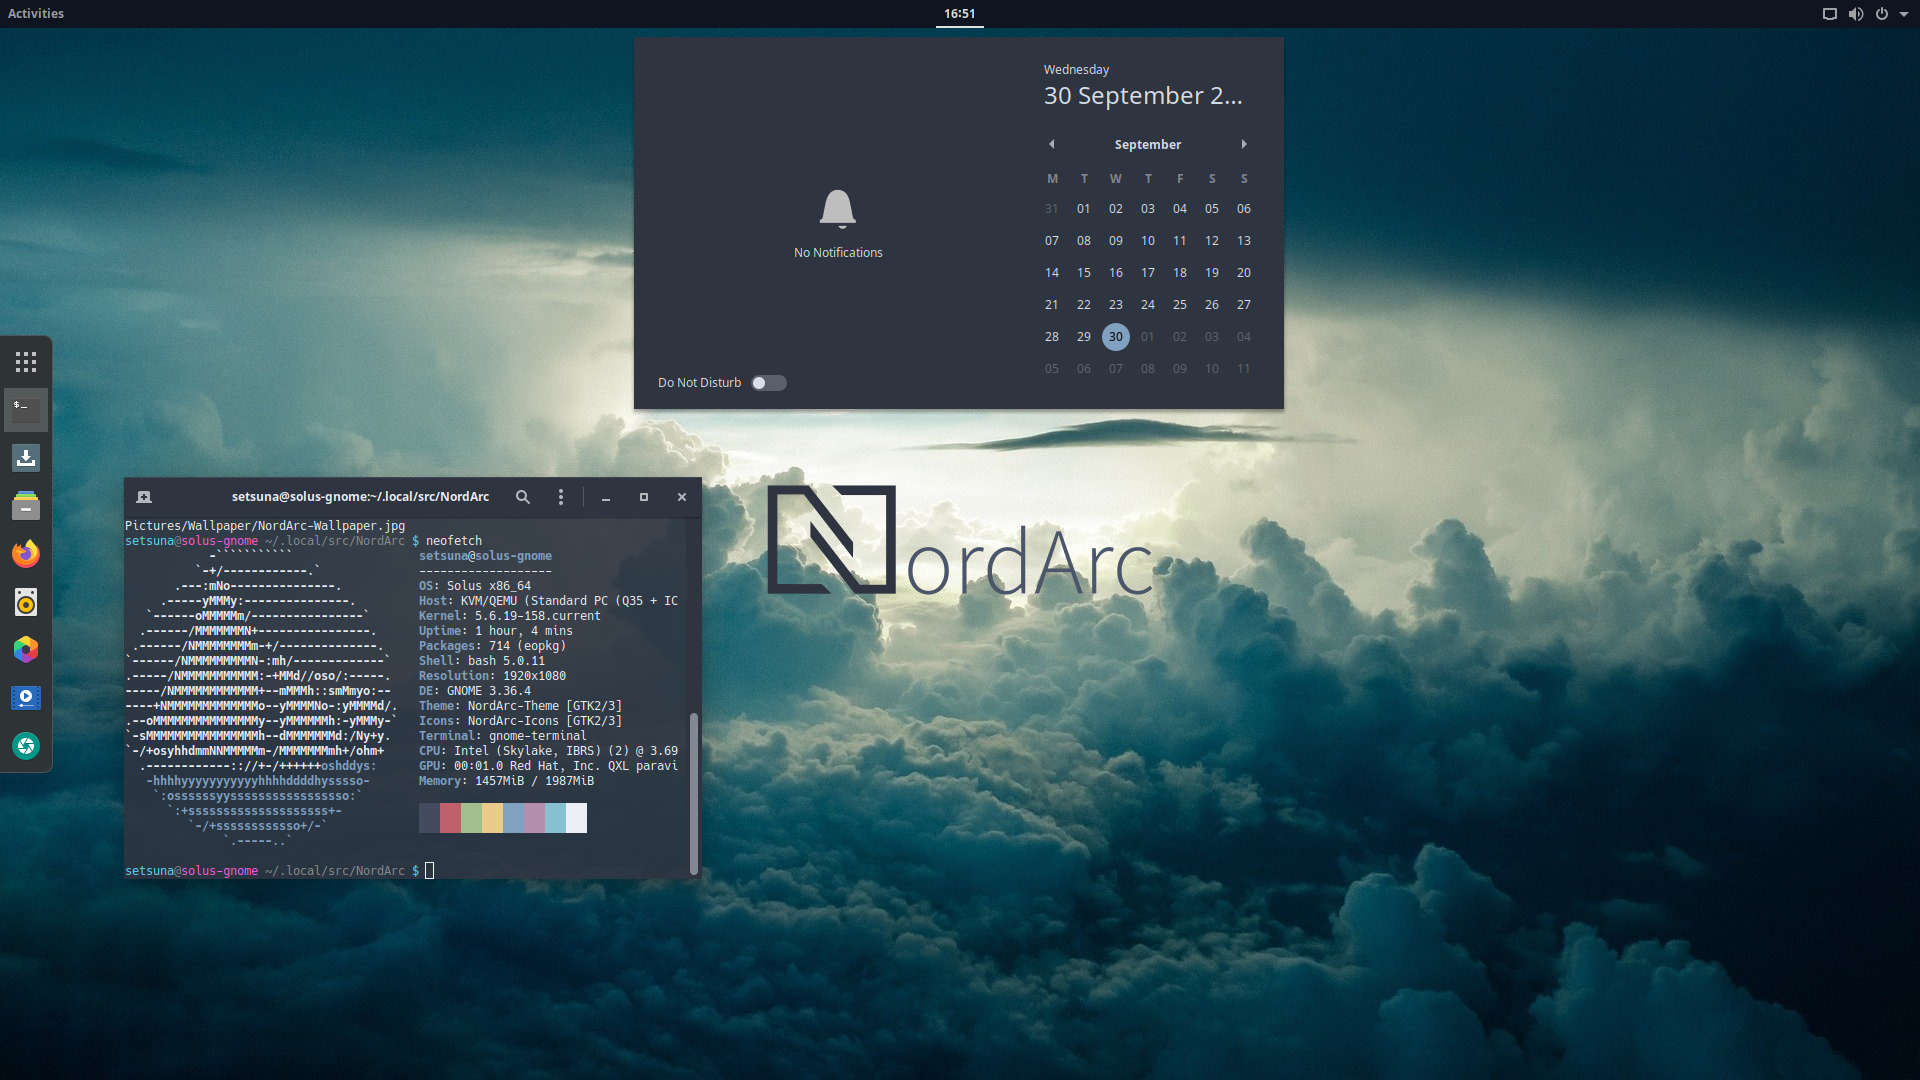Click the Terminal icon in the dock
Viewport: 1920px width, 1080px height.
[26, 410]
